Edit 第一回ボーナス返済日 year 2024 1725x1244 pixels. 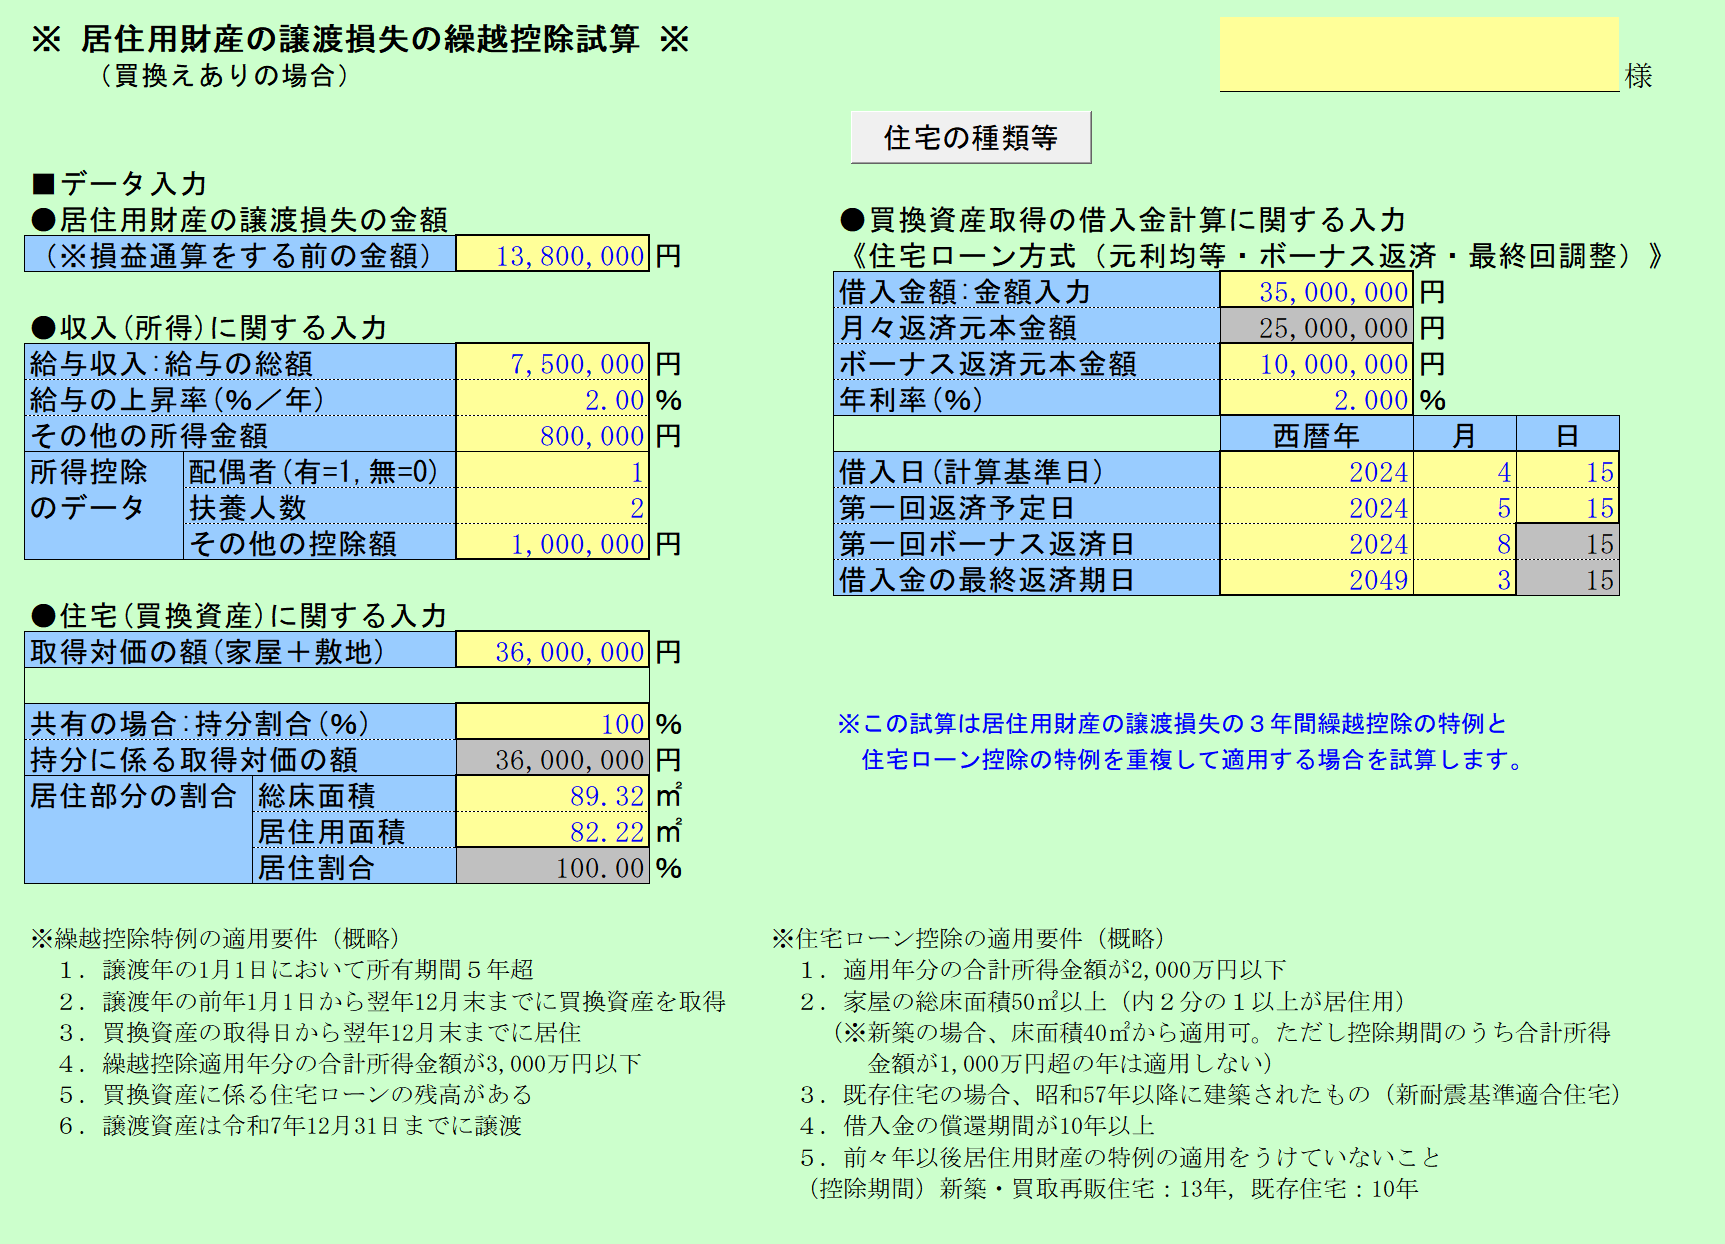click(1316, 543)
